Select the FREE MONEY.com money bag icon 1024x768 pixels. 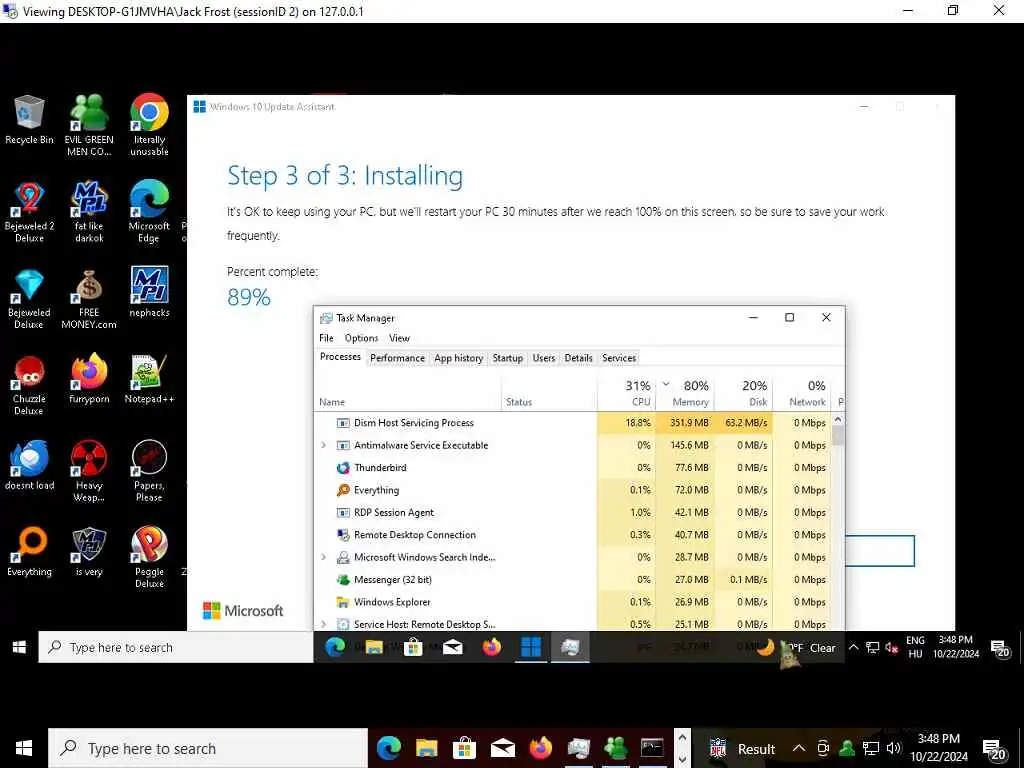click(89, 298)
